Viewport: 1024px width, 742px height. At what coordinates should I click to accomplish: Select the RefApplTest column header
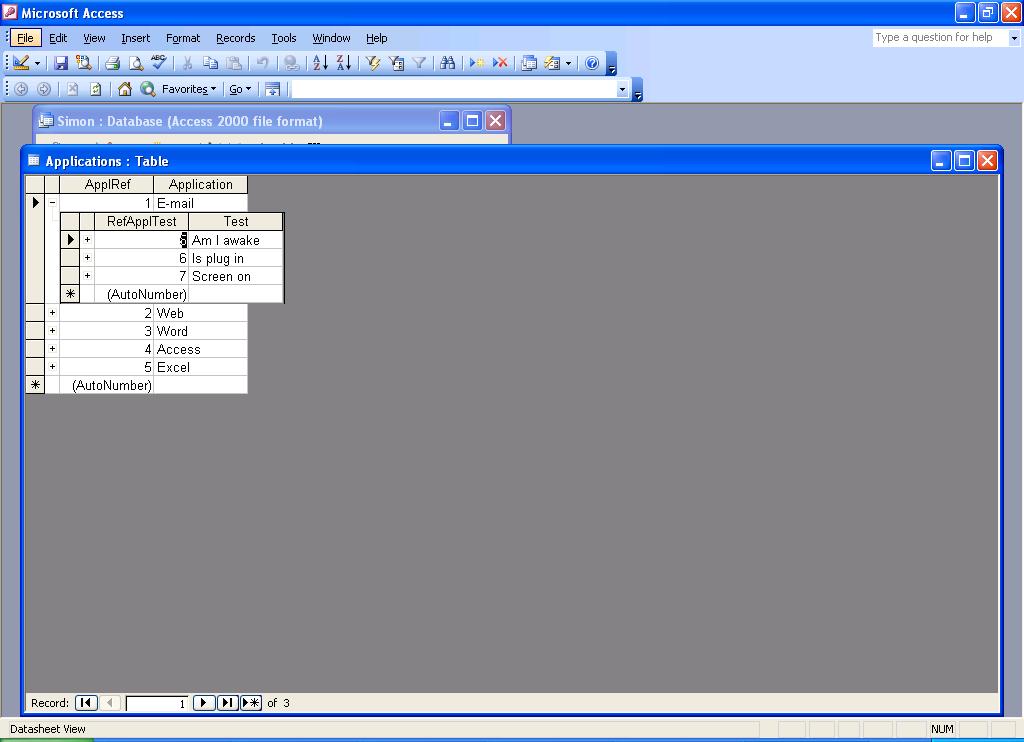click(x=141, y=221)
